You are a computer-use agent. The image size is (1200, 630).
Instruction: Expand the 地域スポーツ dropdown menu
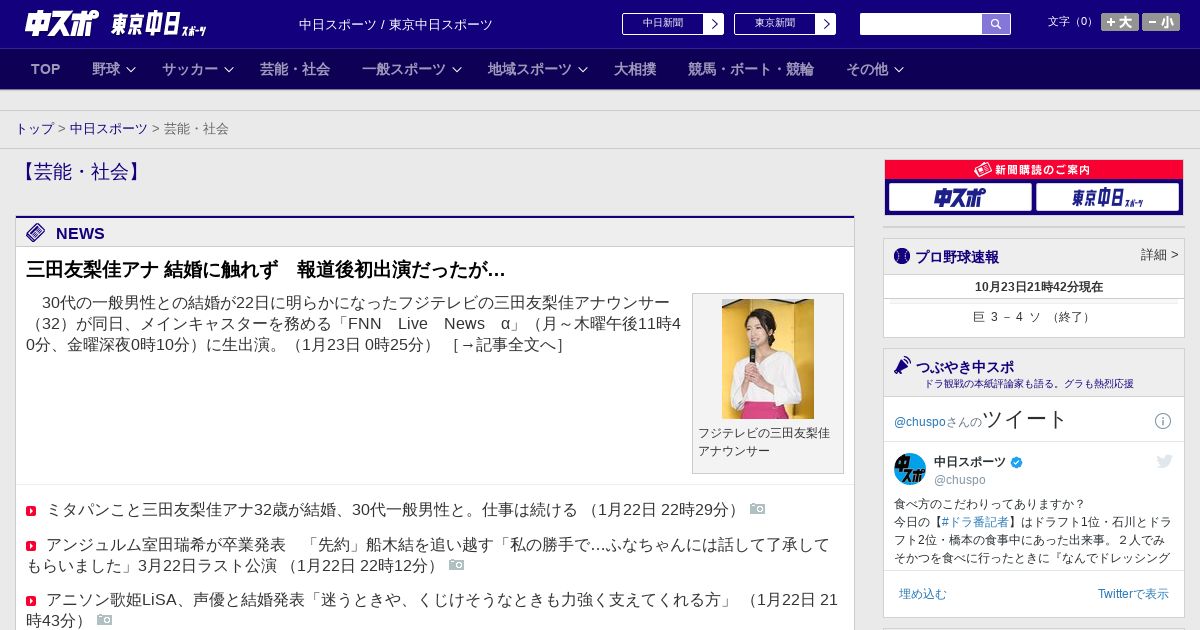538,69
